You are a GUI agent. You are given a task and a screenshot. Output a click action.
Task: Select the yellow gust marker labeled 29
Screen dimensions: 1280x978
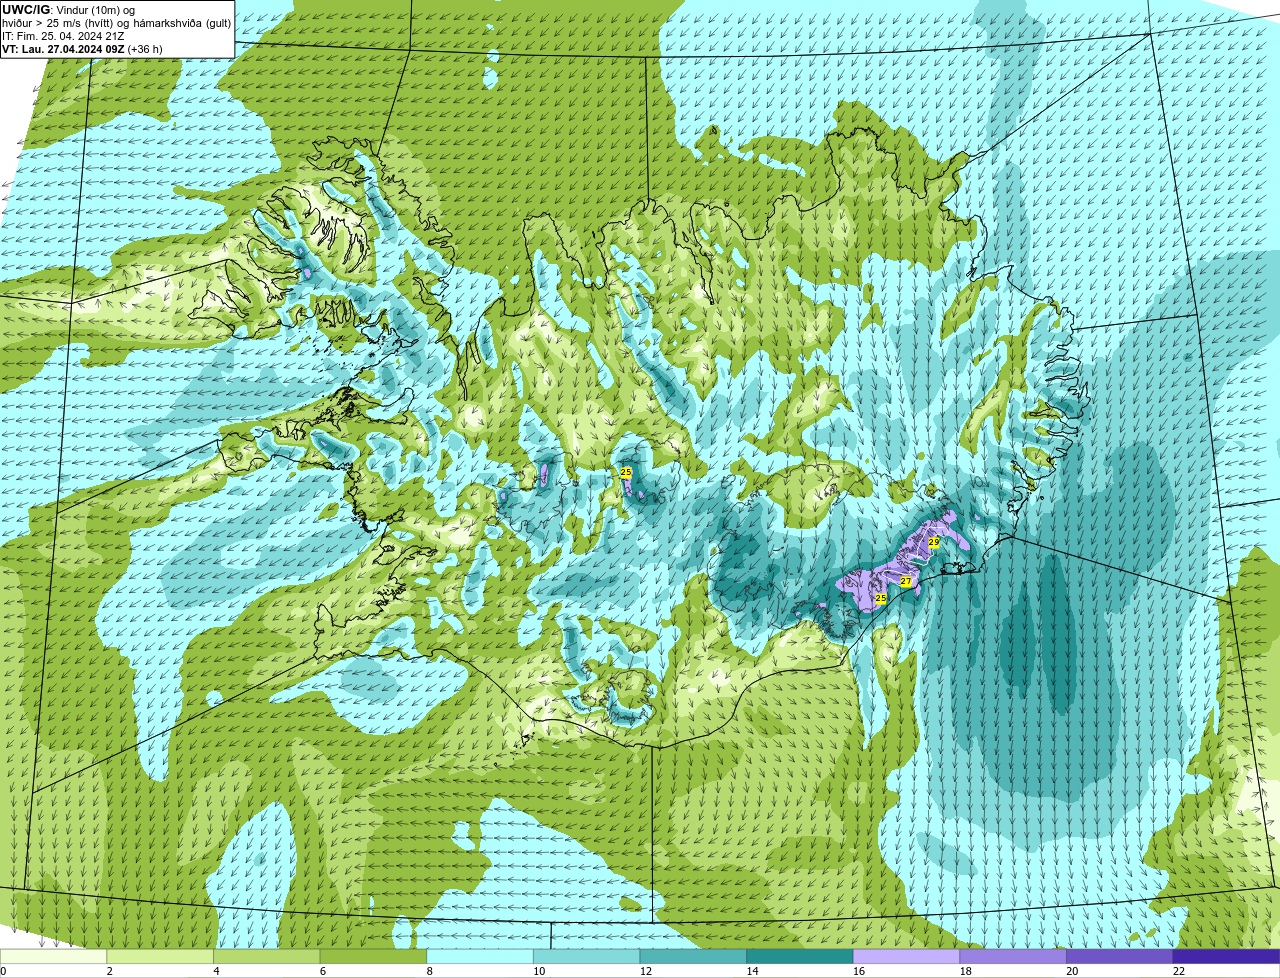coord(934,542)
